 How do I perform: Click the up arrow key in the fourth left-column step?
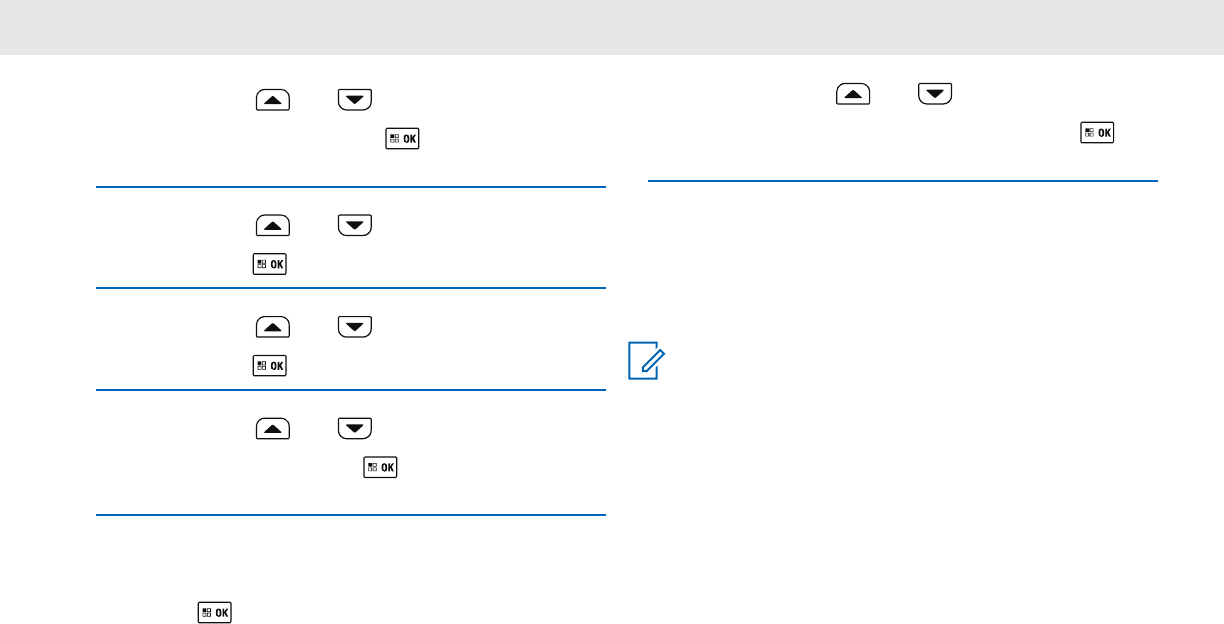tap(273, 429)
